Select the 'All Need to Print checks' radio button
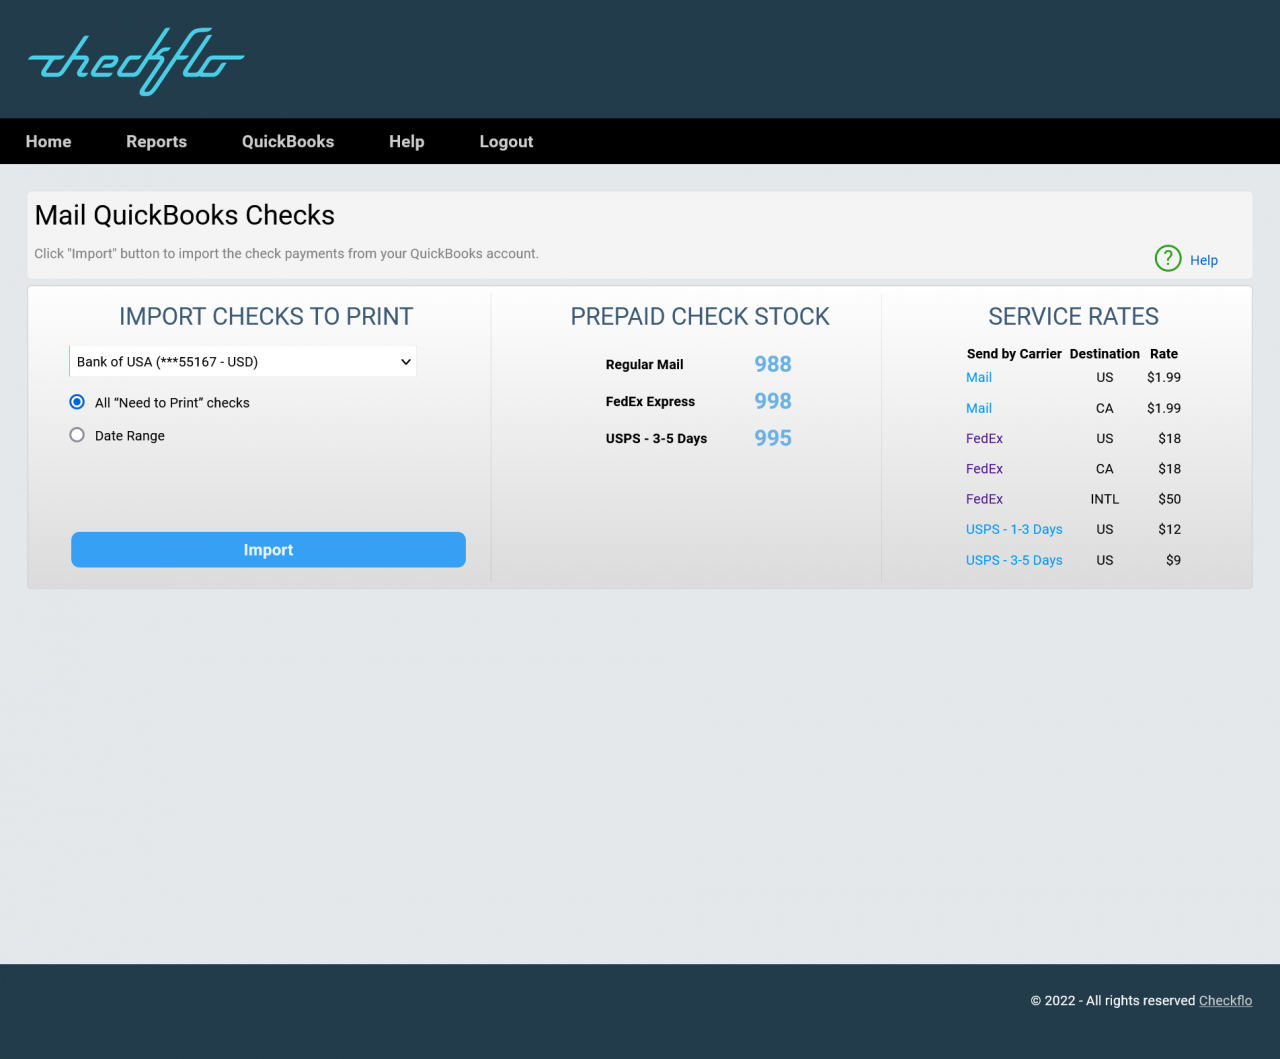This screenshot has width=1280, height=1059. tap(77, 401)
